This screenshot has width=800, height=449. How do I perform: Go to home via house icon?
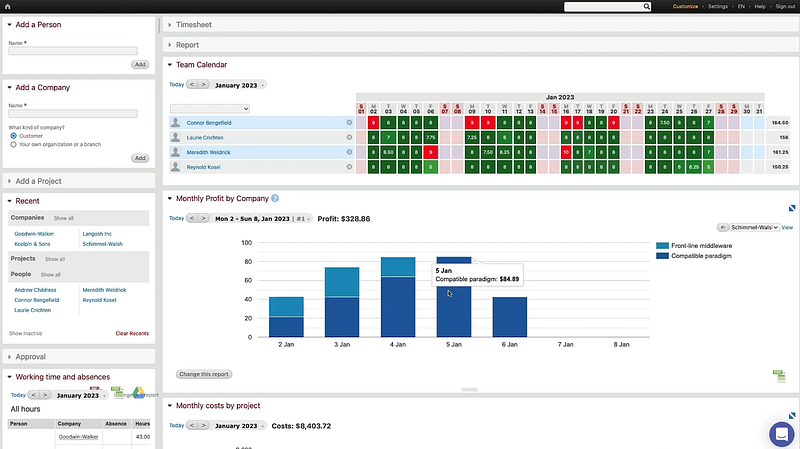[7, 7]
